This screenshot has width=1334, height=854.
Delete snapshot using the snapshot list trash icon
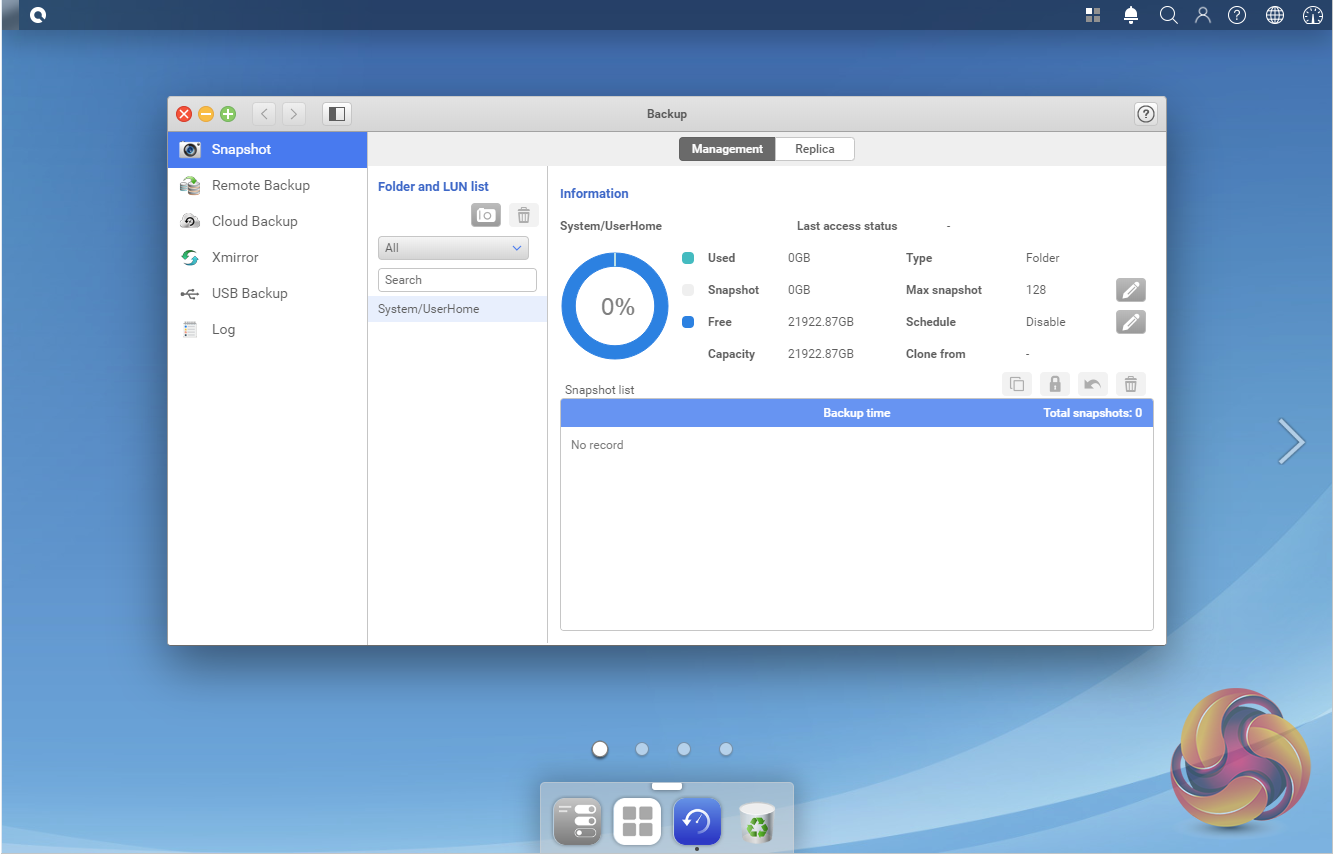pyautogui.click(x=1130, y=384)
